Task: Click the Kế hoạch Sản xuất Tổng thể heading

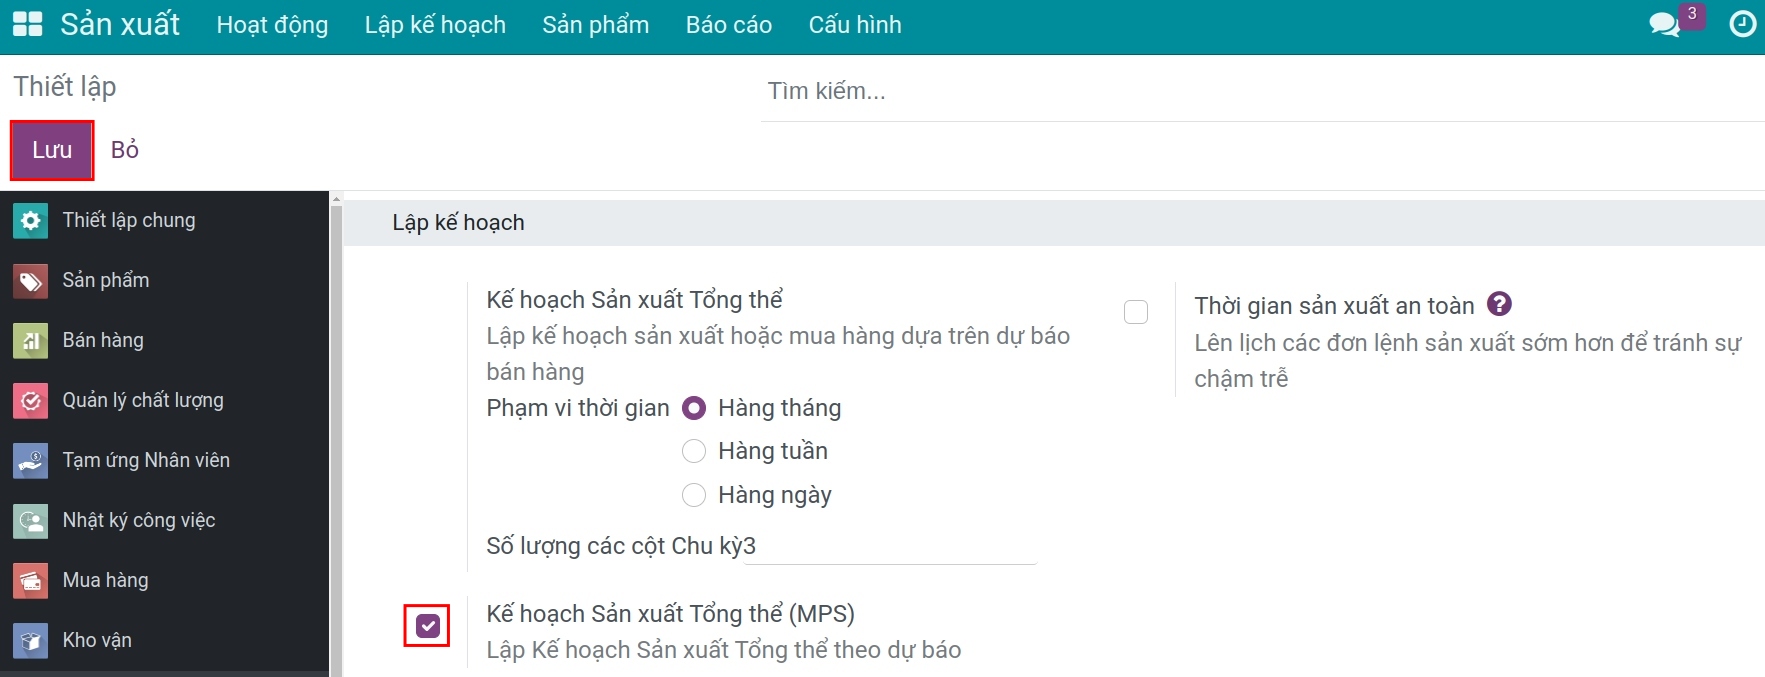Action: tap(635, 300)
